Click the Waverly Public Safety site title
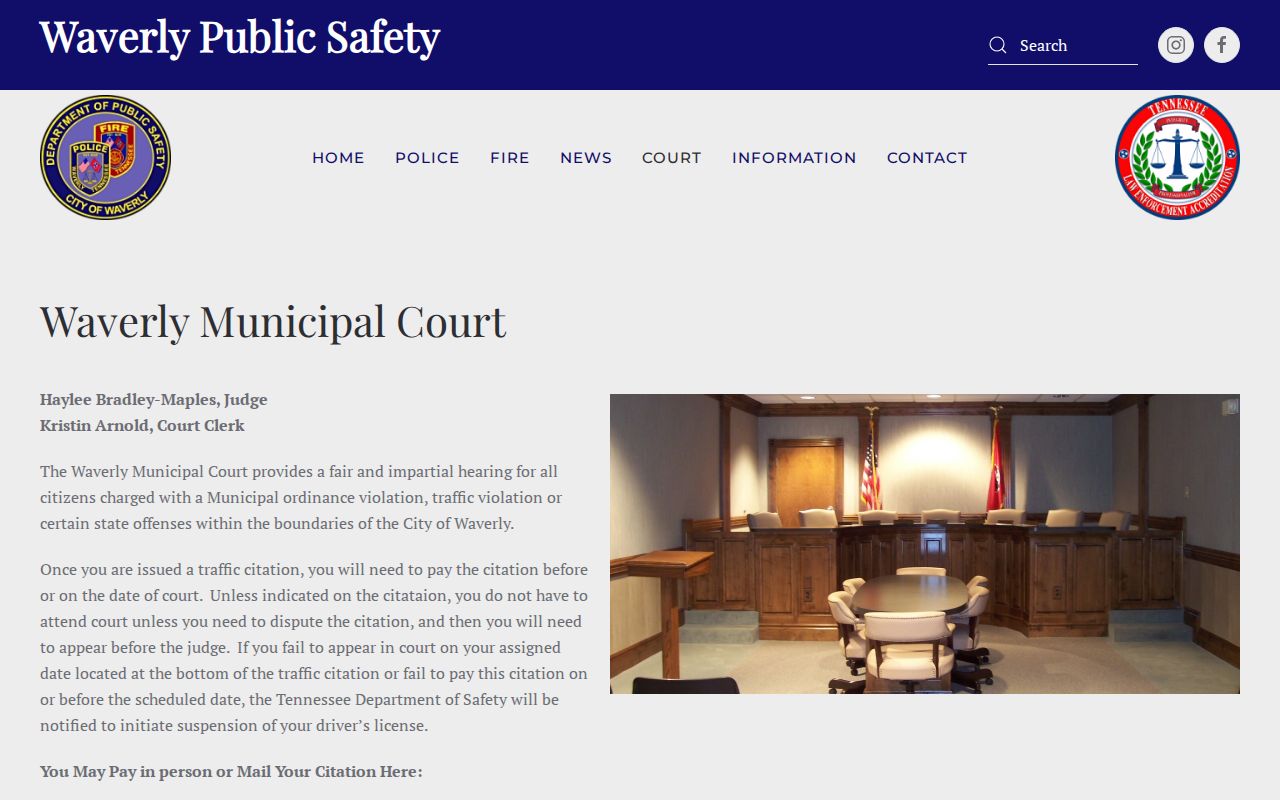 (x=240, y=38)
